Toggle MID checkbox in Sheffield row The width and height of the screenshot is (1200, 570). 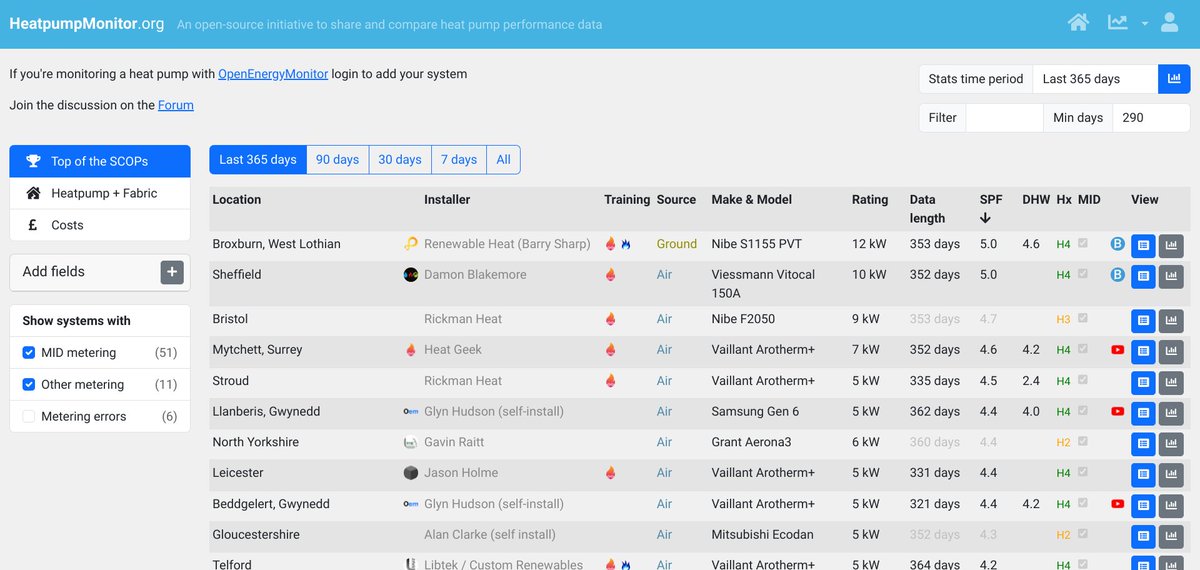click(1083, 274)
